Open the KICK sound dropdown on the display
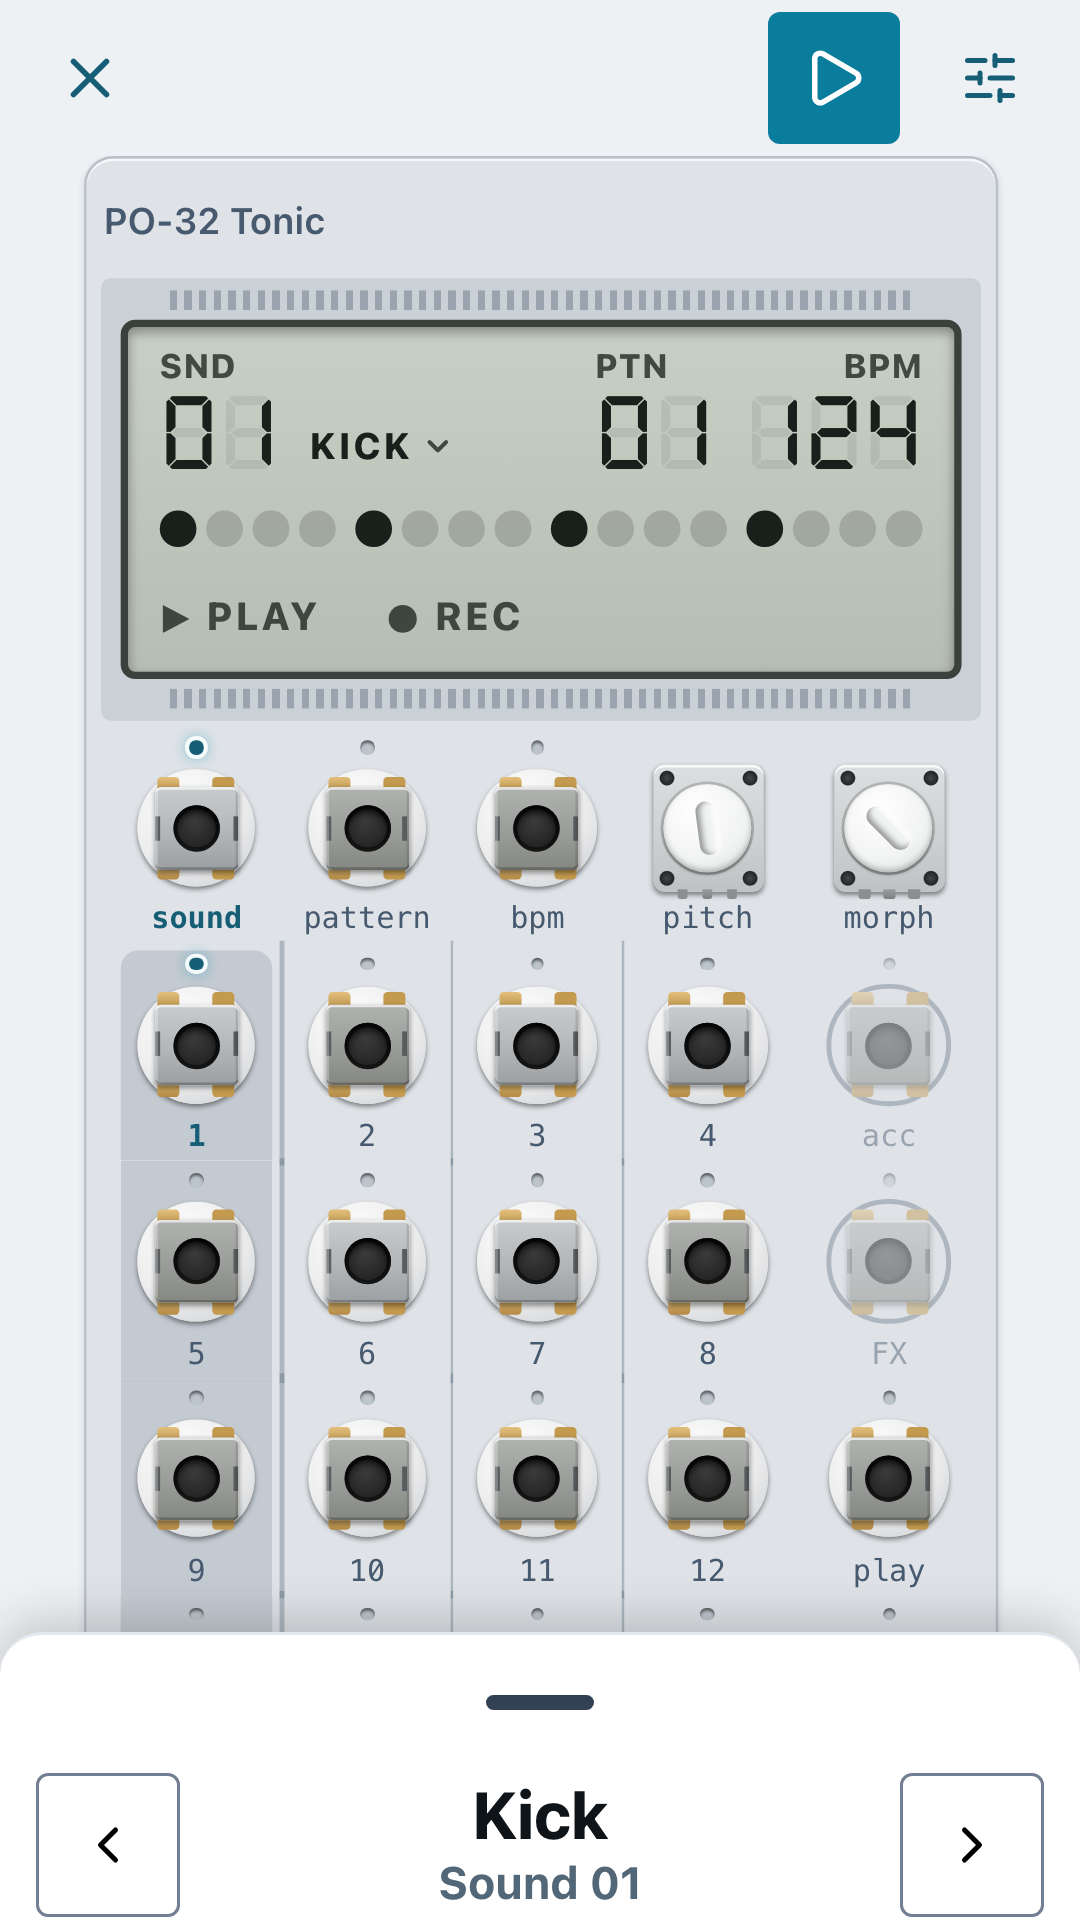This screenshot has width=1080, height=1920. tap(380, 446)
